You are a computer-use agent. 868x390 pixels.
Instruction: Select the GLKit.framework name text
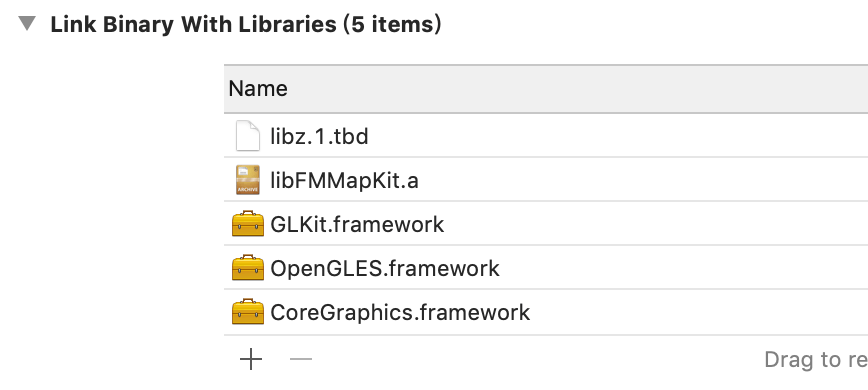[x=357, y=225]
